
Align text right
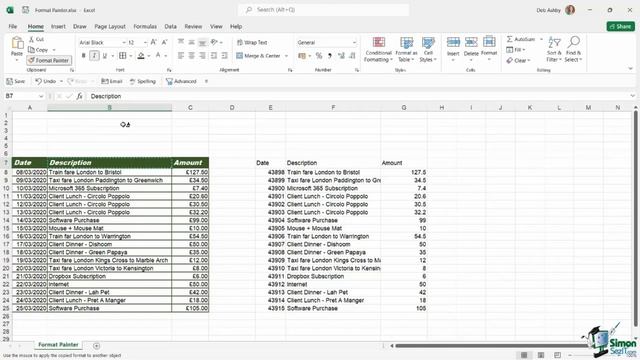click(202, 56)
